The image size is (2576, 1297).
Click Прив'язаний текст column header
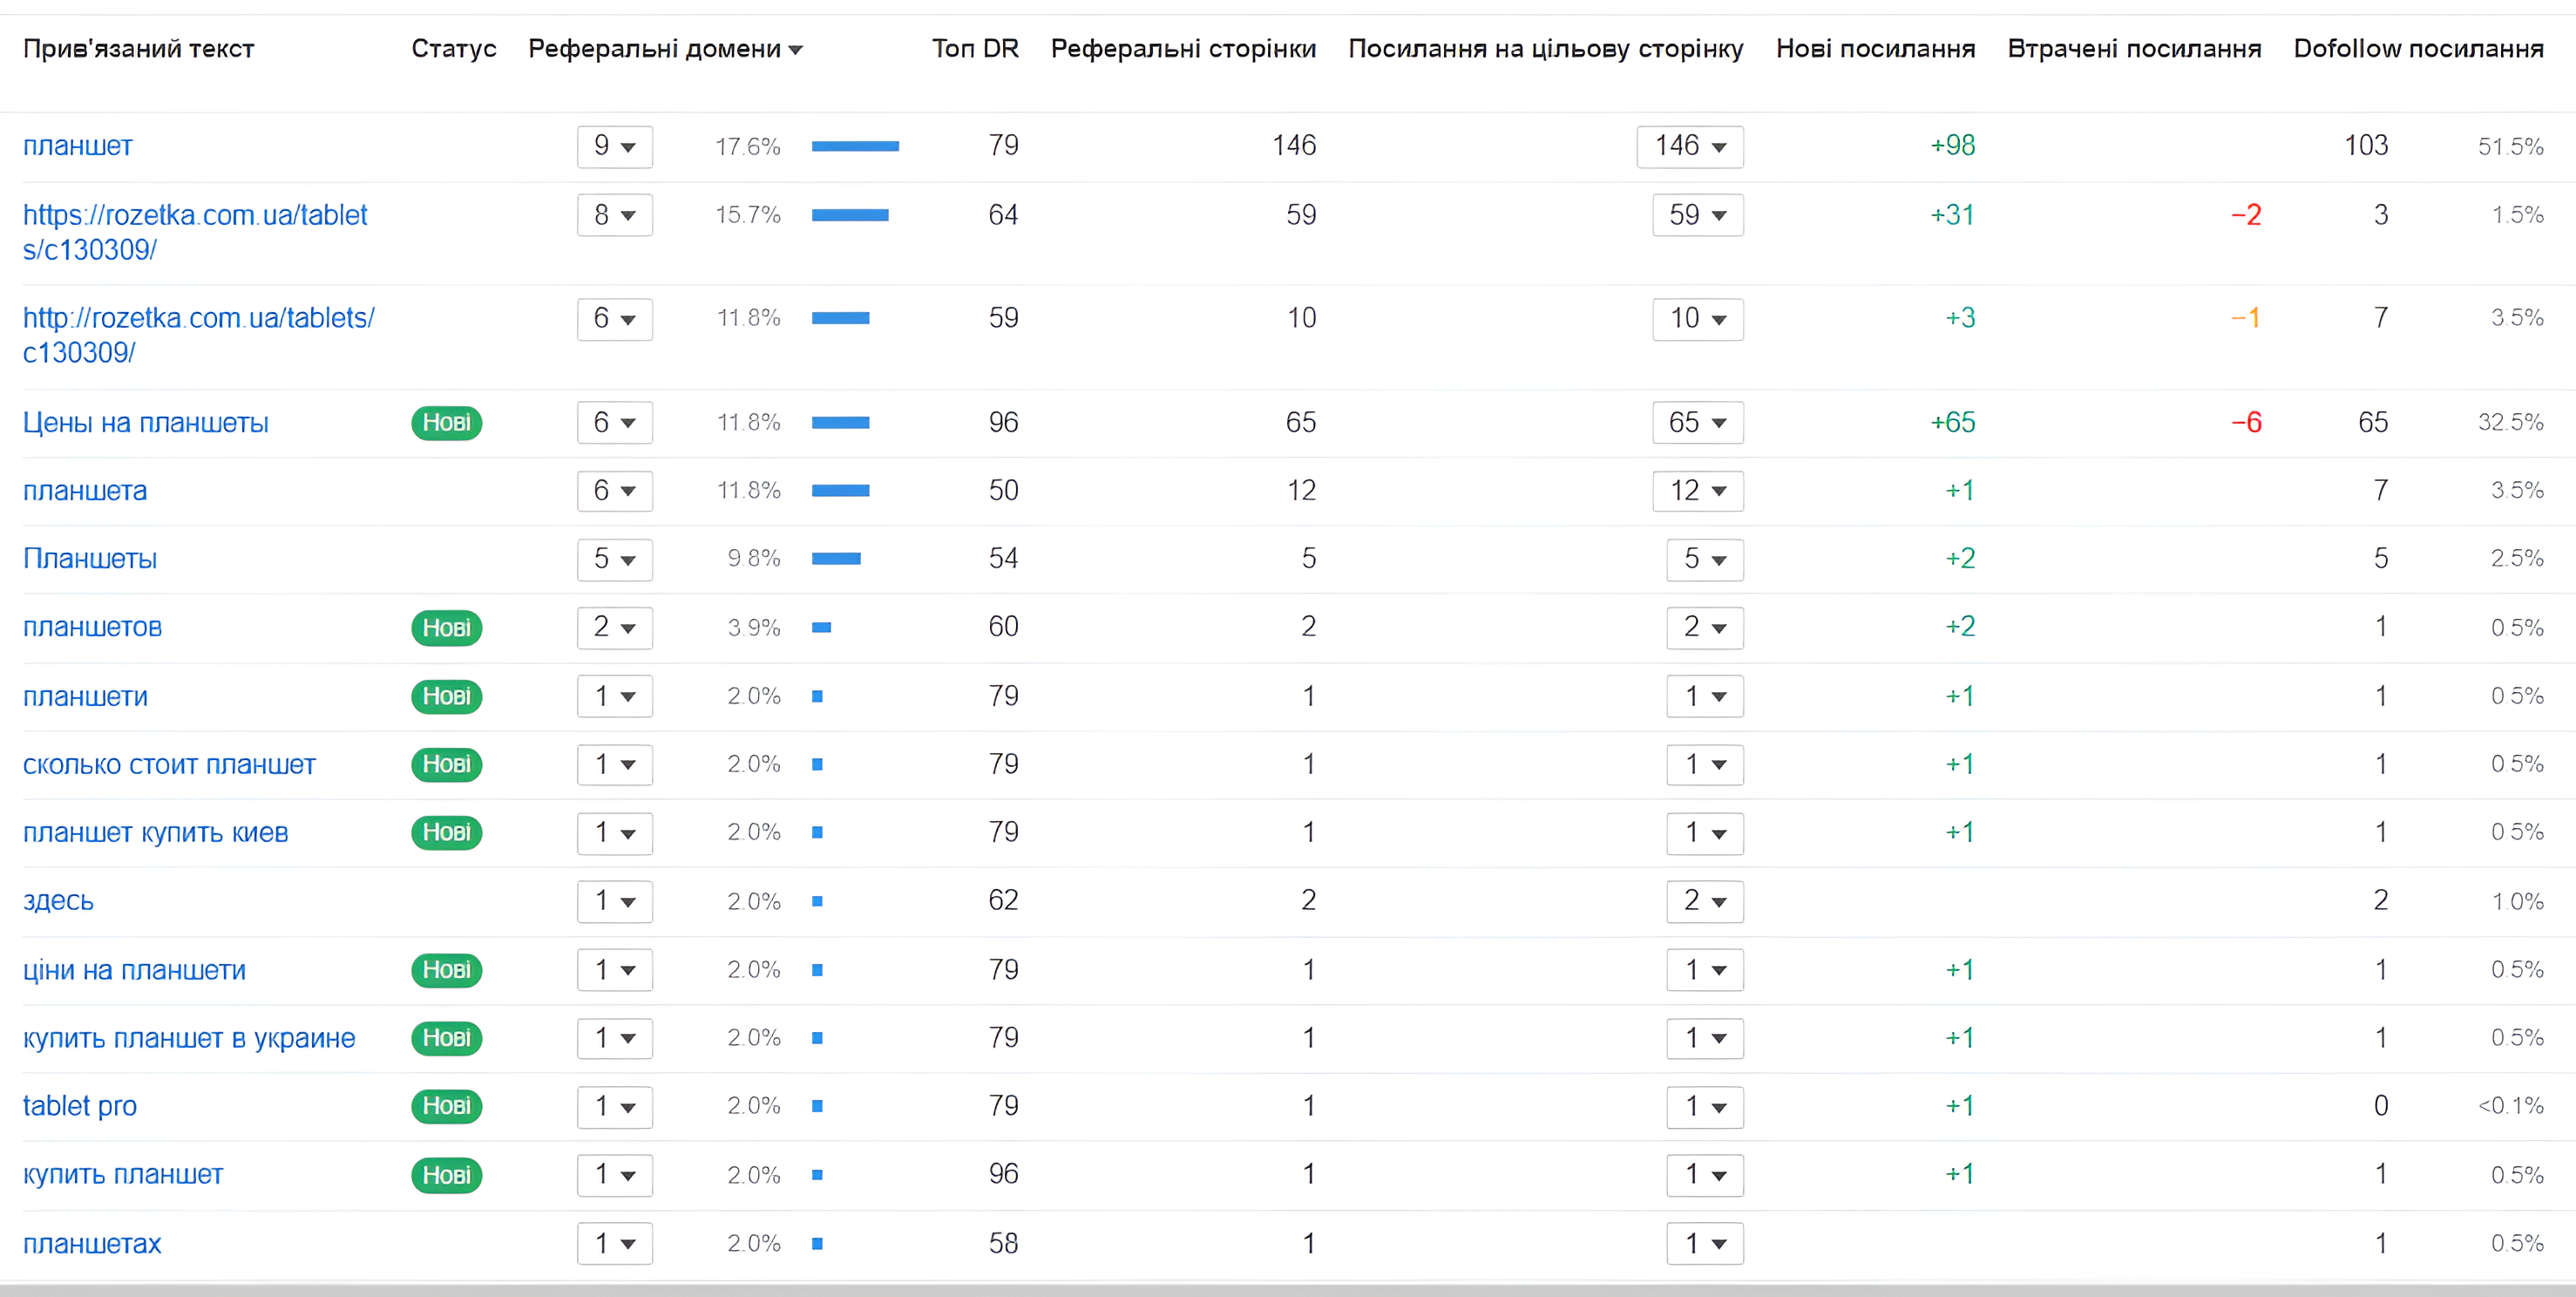tap(139, 48)
